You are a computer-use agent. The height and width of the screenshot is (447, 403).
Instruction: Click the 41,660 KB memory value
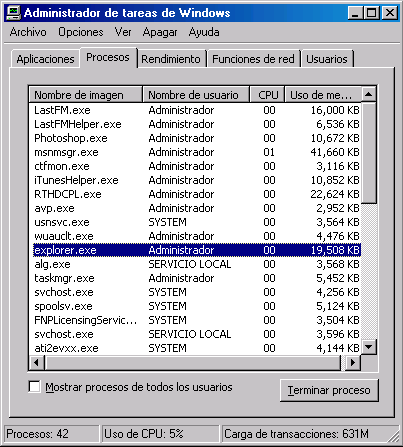tap(335, 152)
